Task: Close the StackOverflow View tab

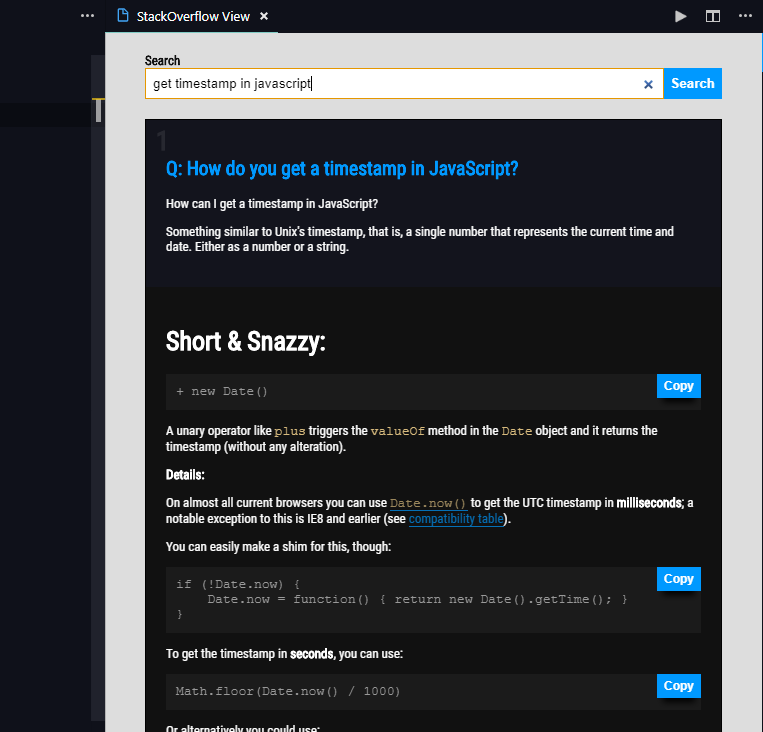Action: tap(264, 17)
